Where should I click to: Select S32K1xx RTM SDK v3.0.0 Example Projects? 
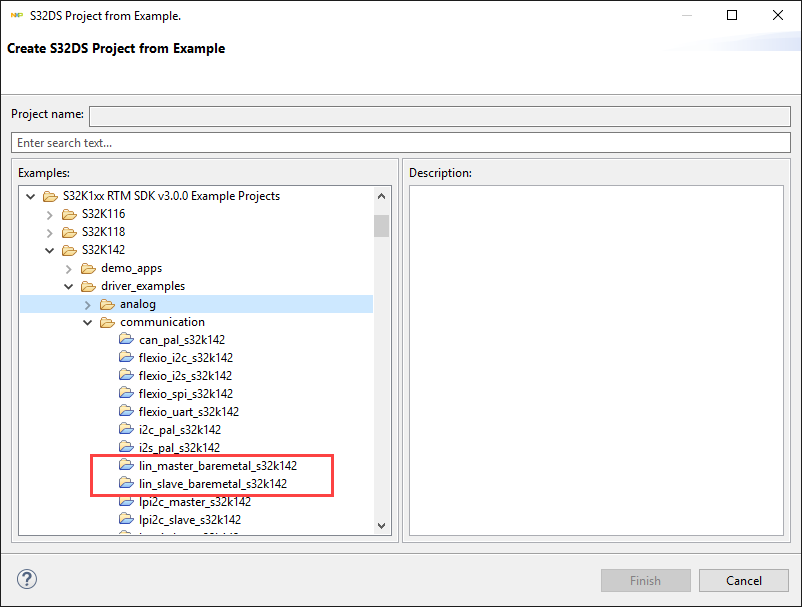pyautogui.click(x=171, y=196)
